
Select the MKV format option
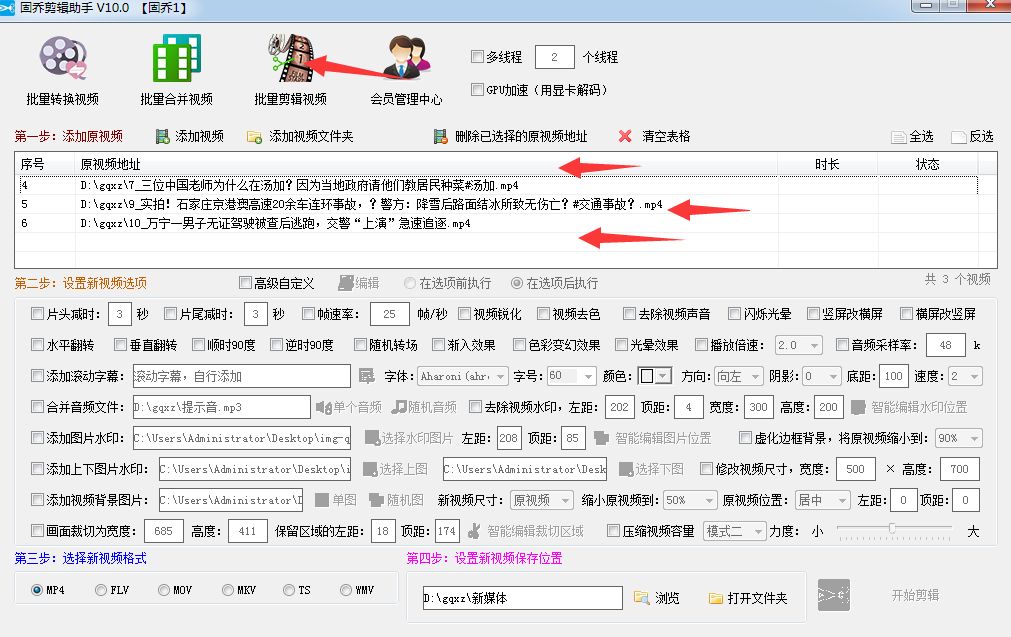point(228,590)
